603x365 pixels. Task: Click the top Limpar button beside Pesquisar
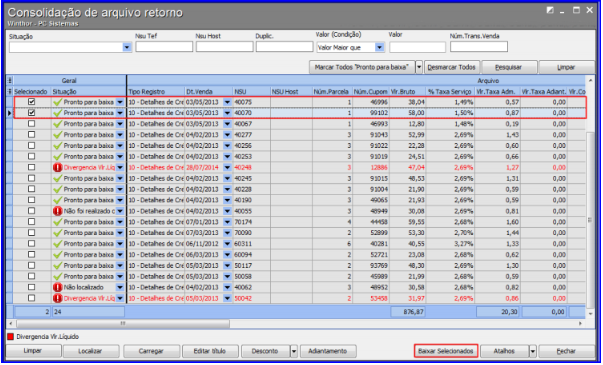tap(566, 67)
